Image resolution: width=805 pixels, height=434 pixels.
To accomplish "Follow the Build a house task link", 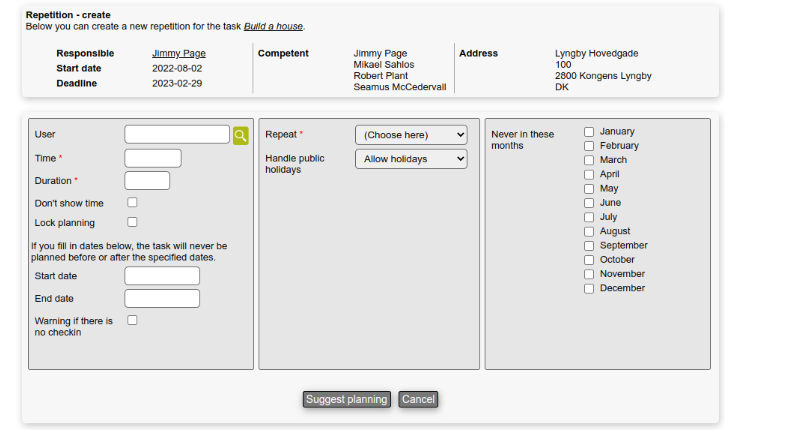I will tap(273, 26).
